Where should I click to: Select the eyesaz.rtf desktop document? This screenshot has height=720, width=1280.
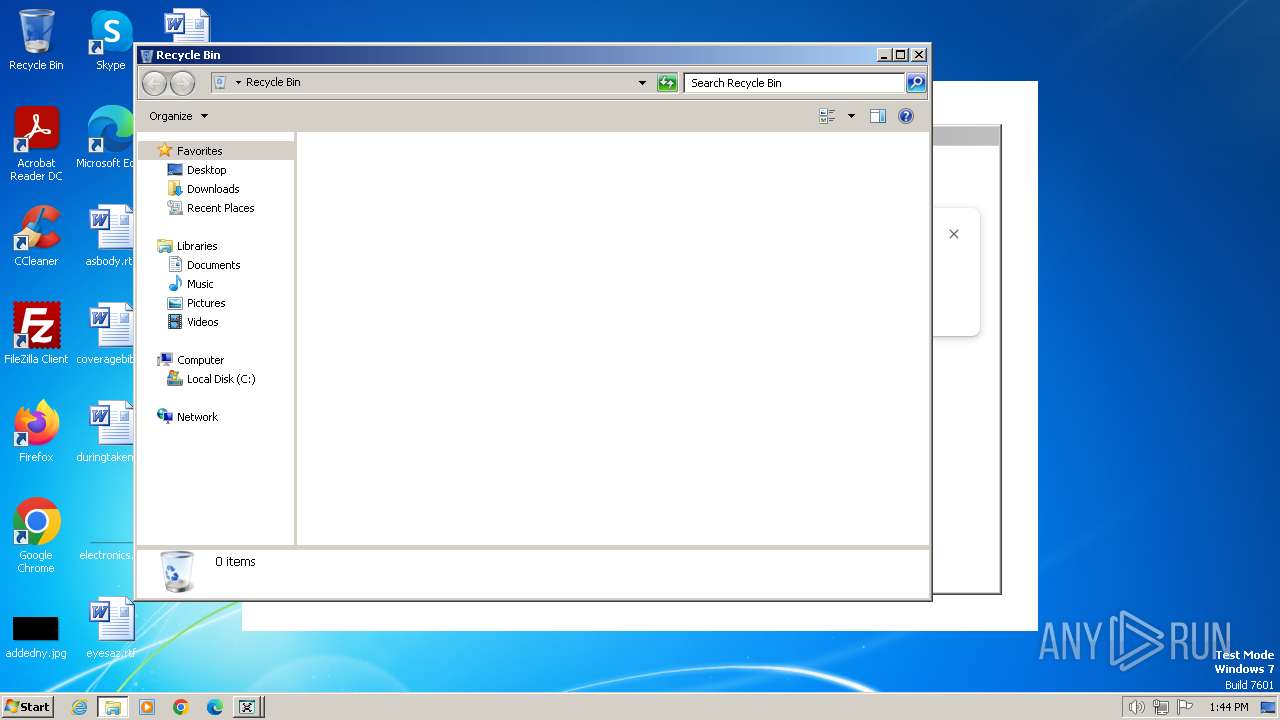point(110,628)
